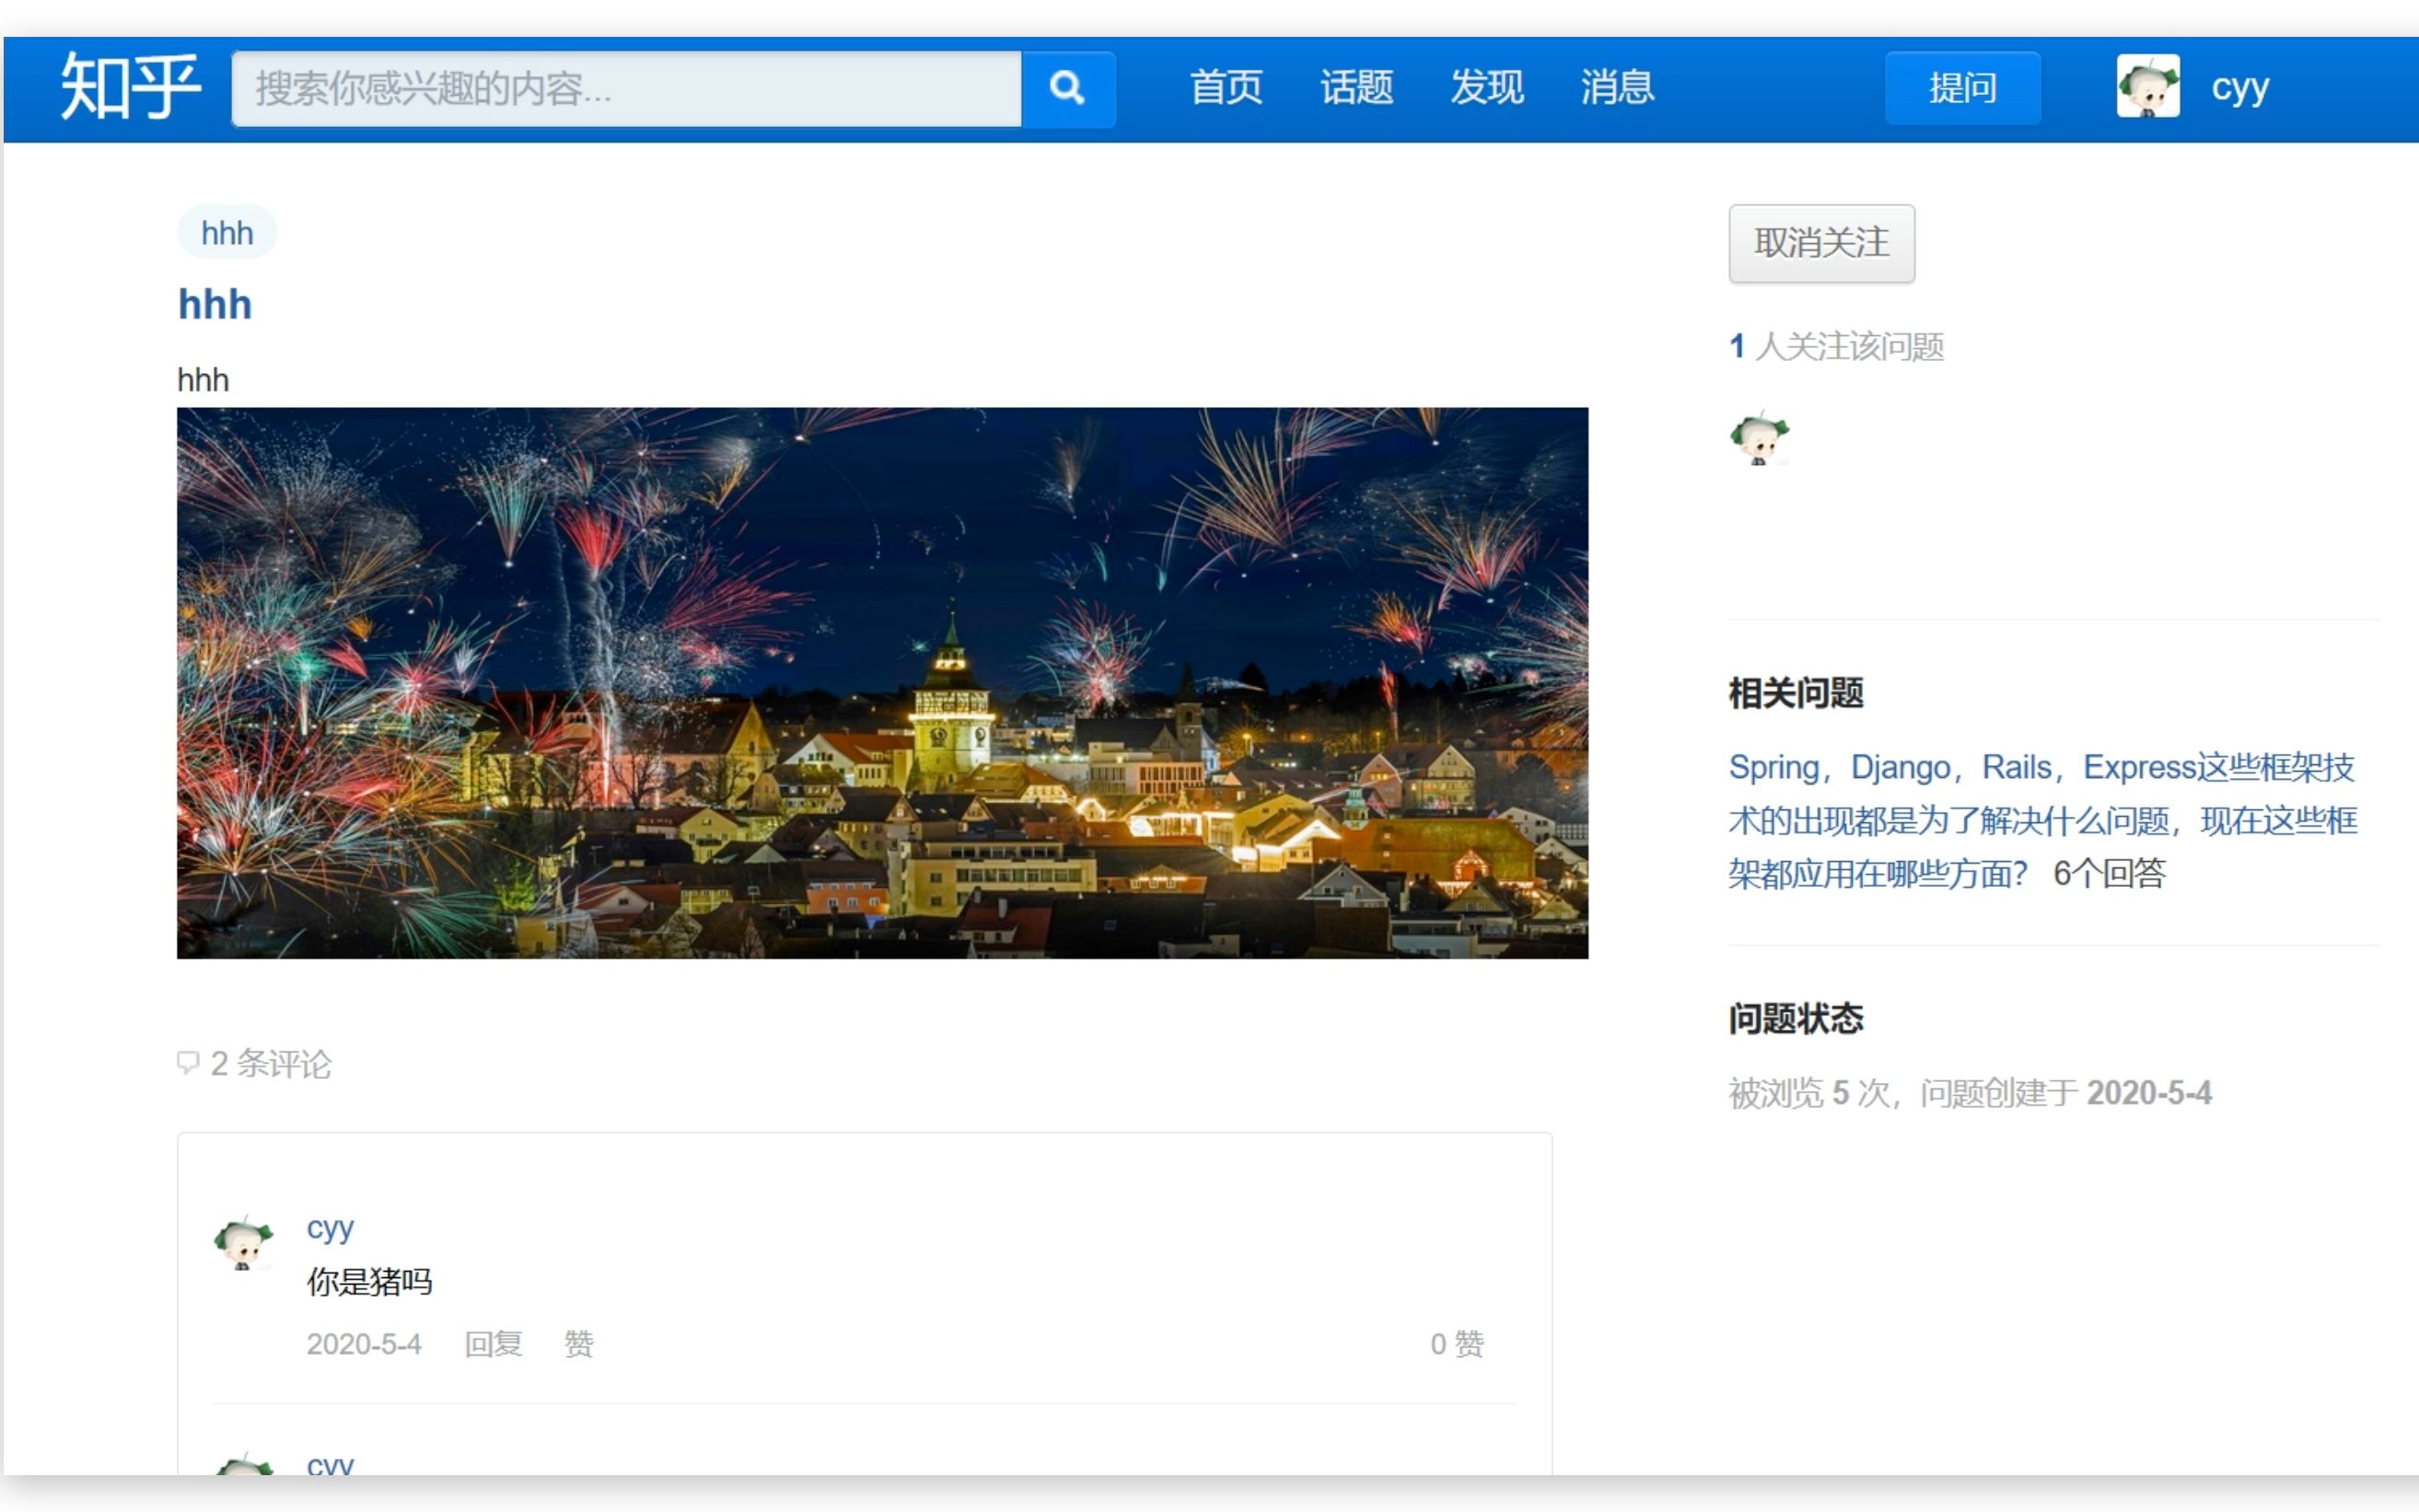This screenshot has width=2419, height=1512.
Task: Click the 1 人关注该问题 follower count
Action: 1836,347
